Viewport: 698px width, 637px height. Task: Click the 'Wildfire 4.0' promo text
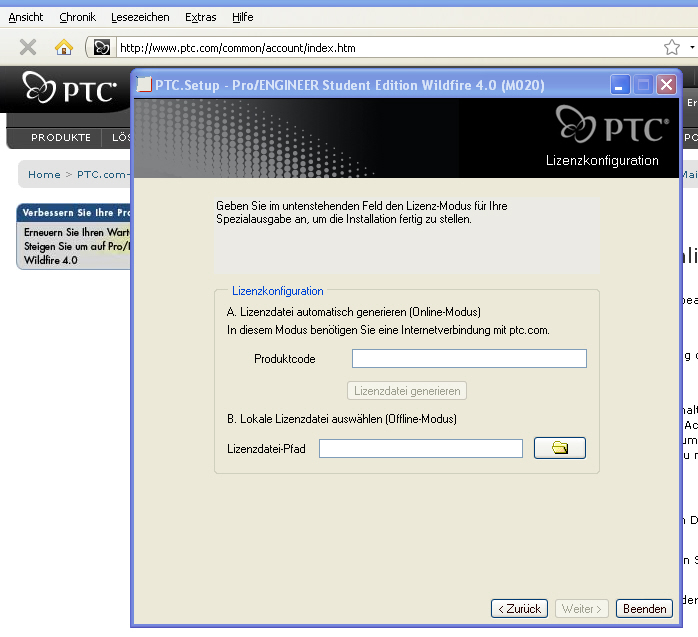click(x=50, y=260)
